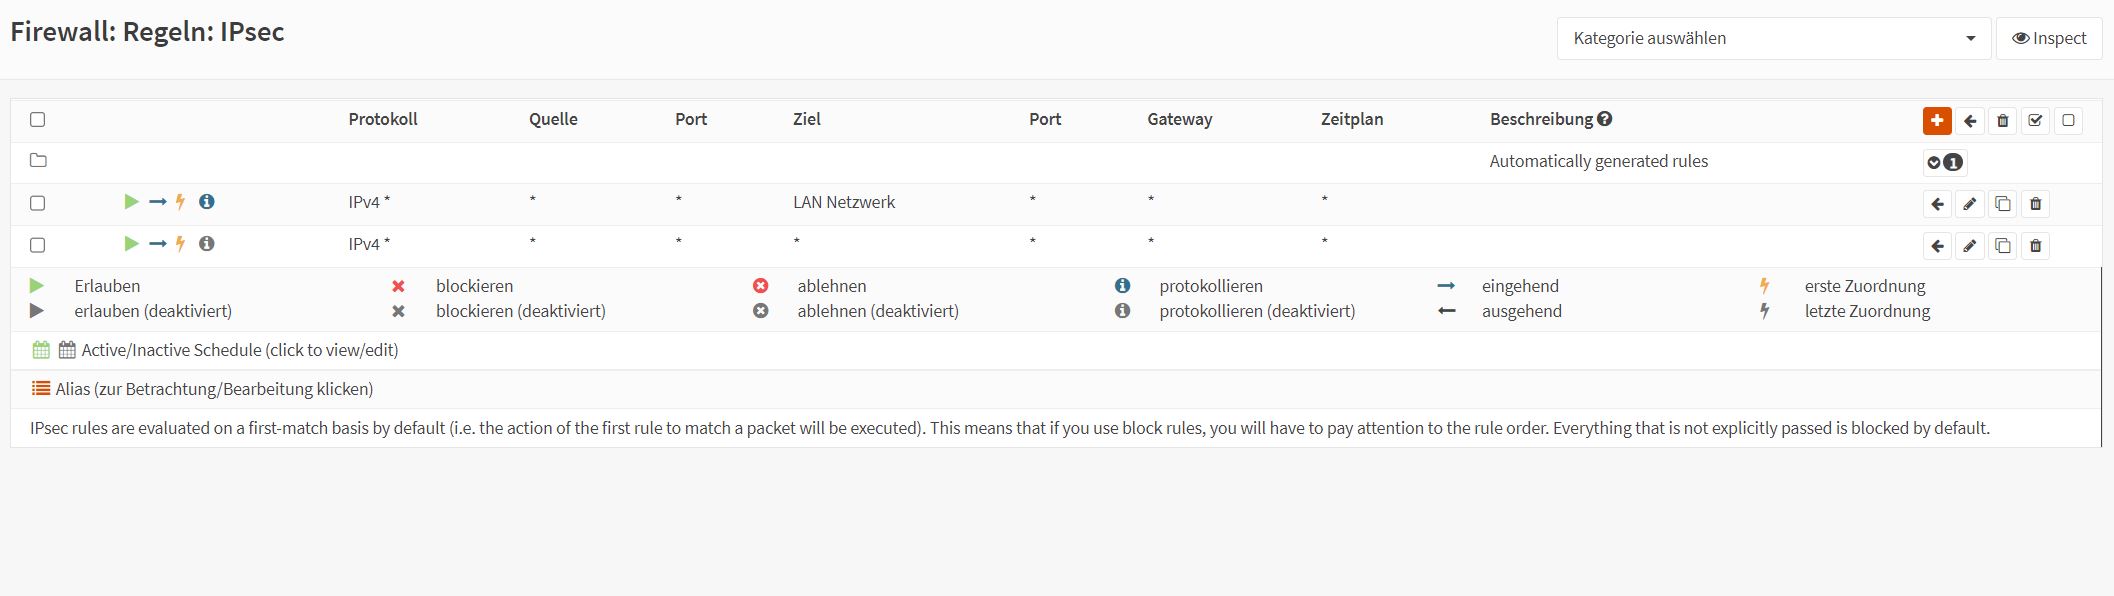The width and height of the screenshot is (2114, 596).
Task: Open Active/Inactive Schedule view
Action: [x=239, y=350]
